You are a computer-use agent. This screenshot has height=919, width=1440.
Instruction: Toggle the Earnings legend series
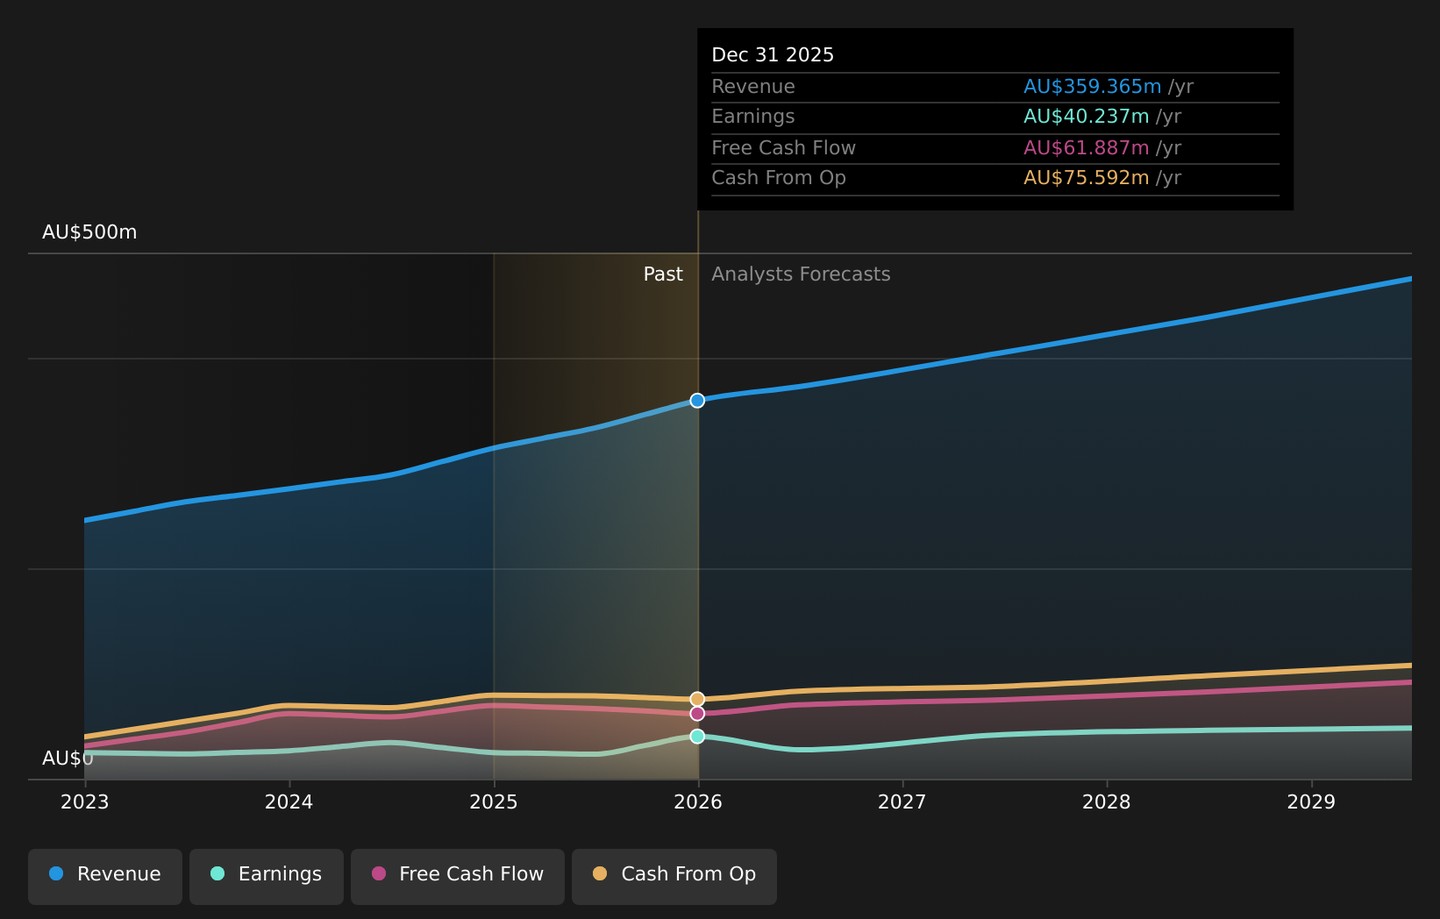point(266,876)
